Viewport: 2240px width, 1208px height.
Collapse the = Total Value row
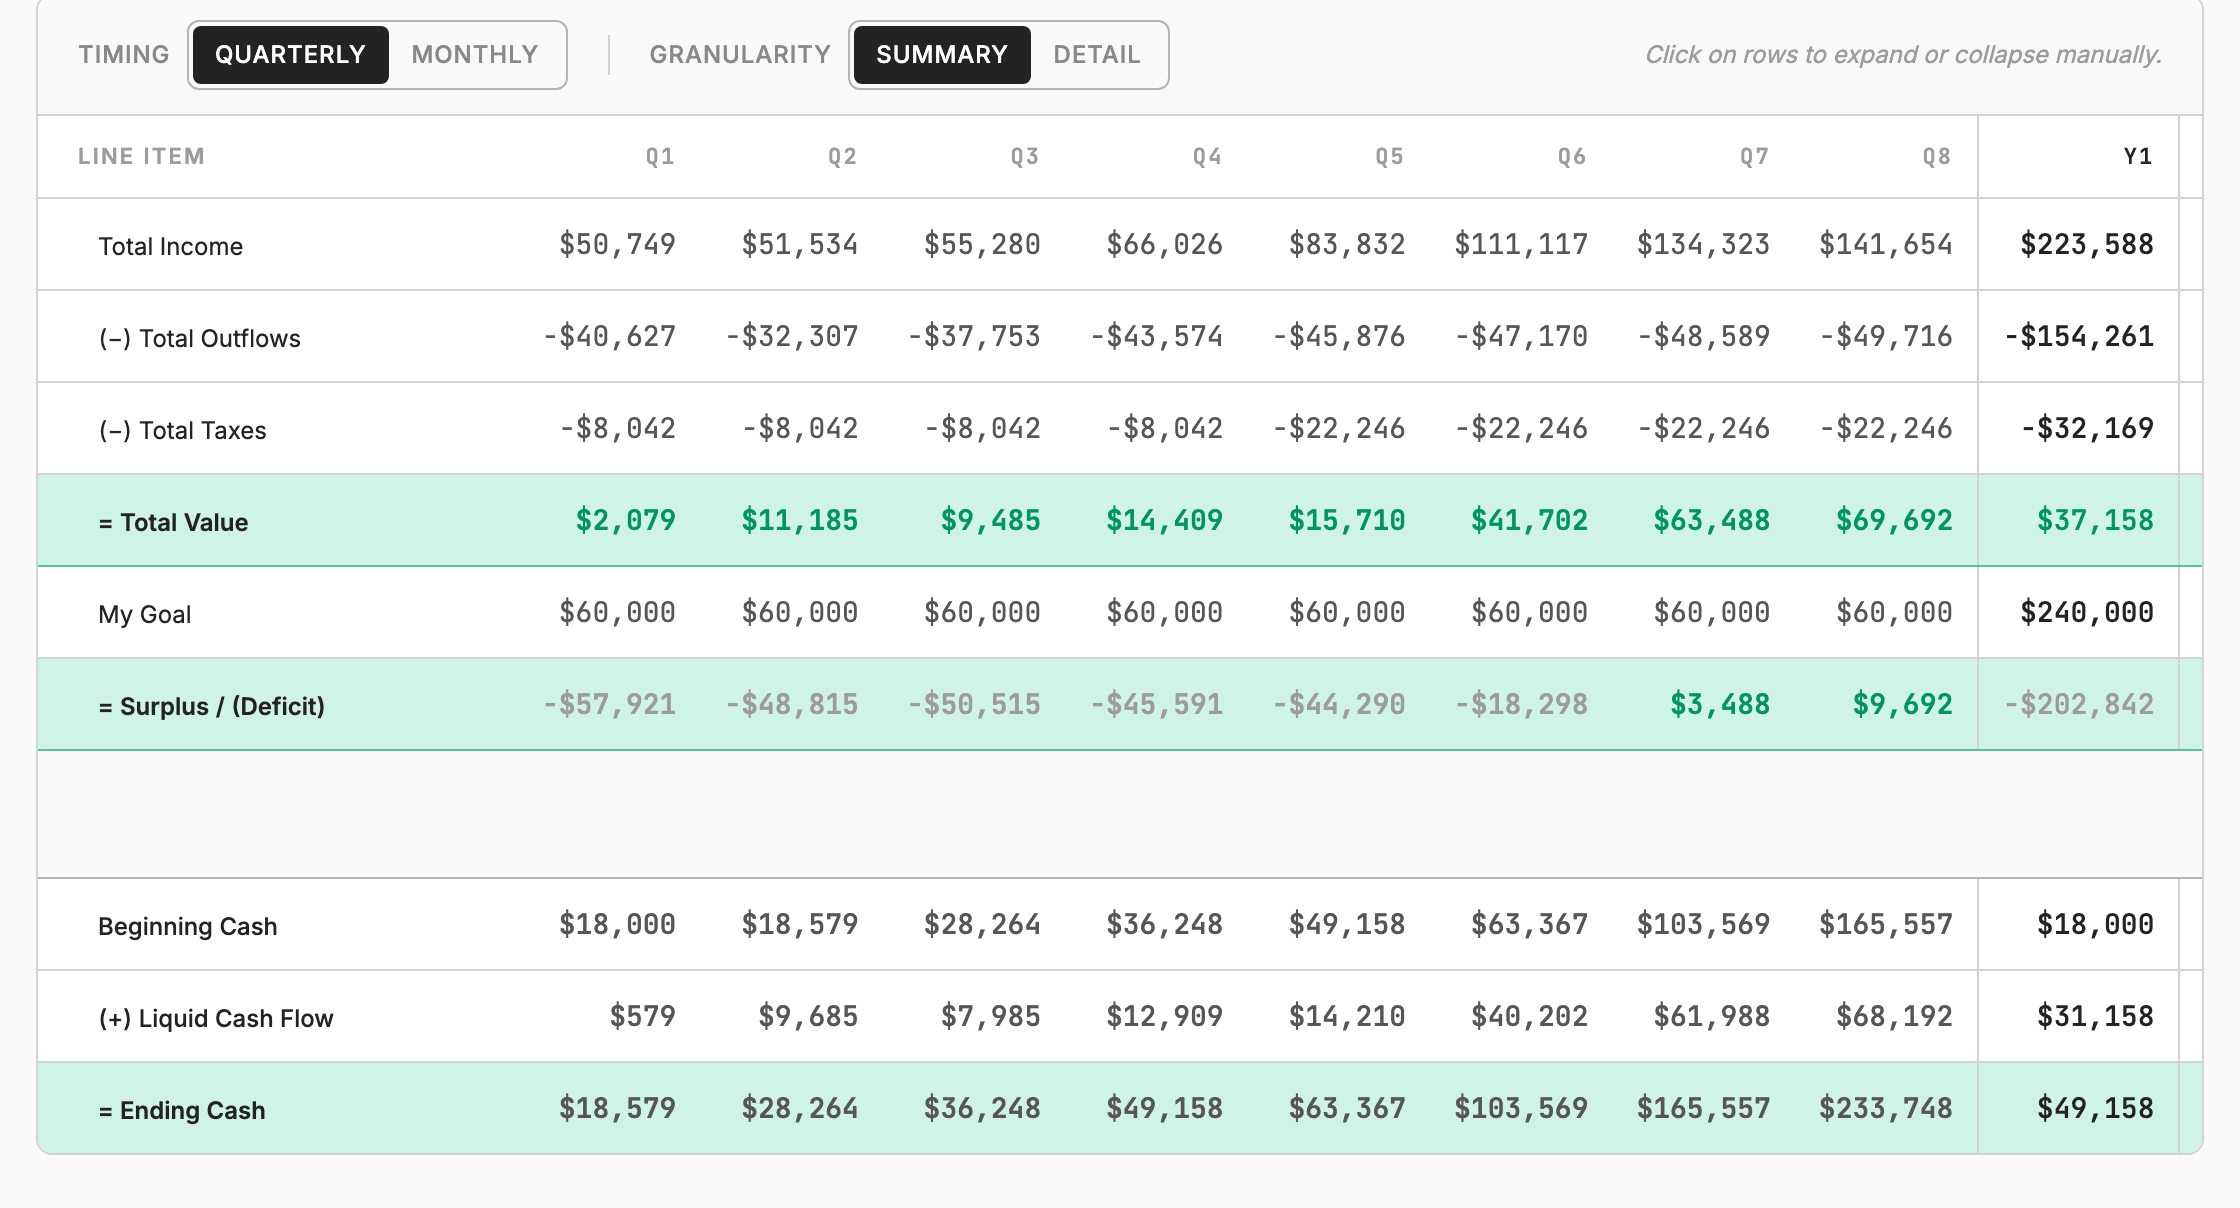pyautogui.click(x=1120, y=521)
